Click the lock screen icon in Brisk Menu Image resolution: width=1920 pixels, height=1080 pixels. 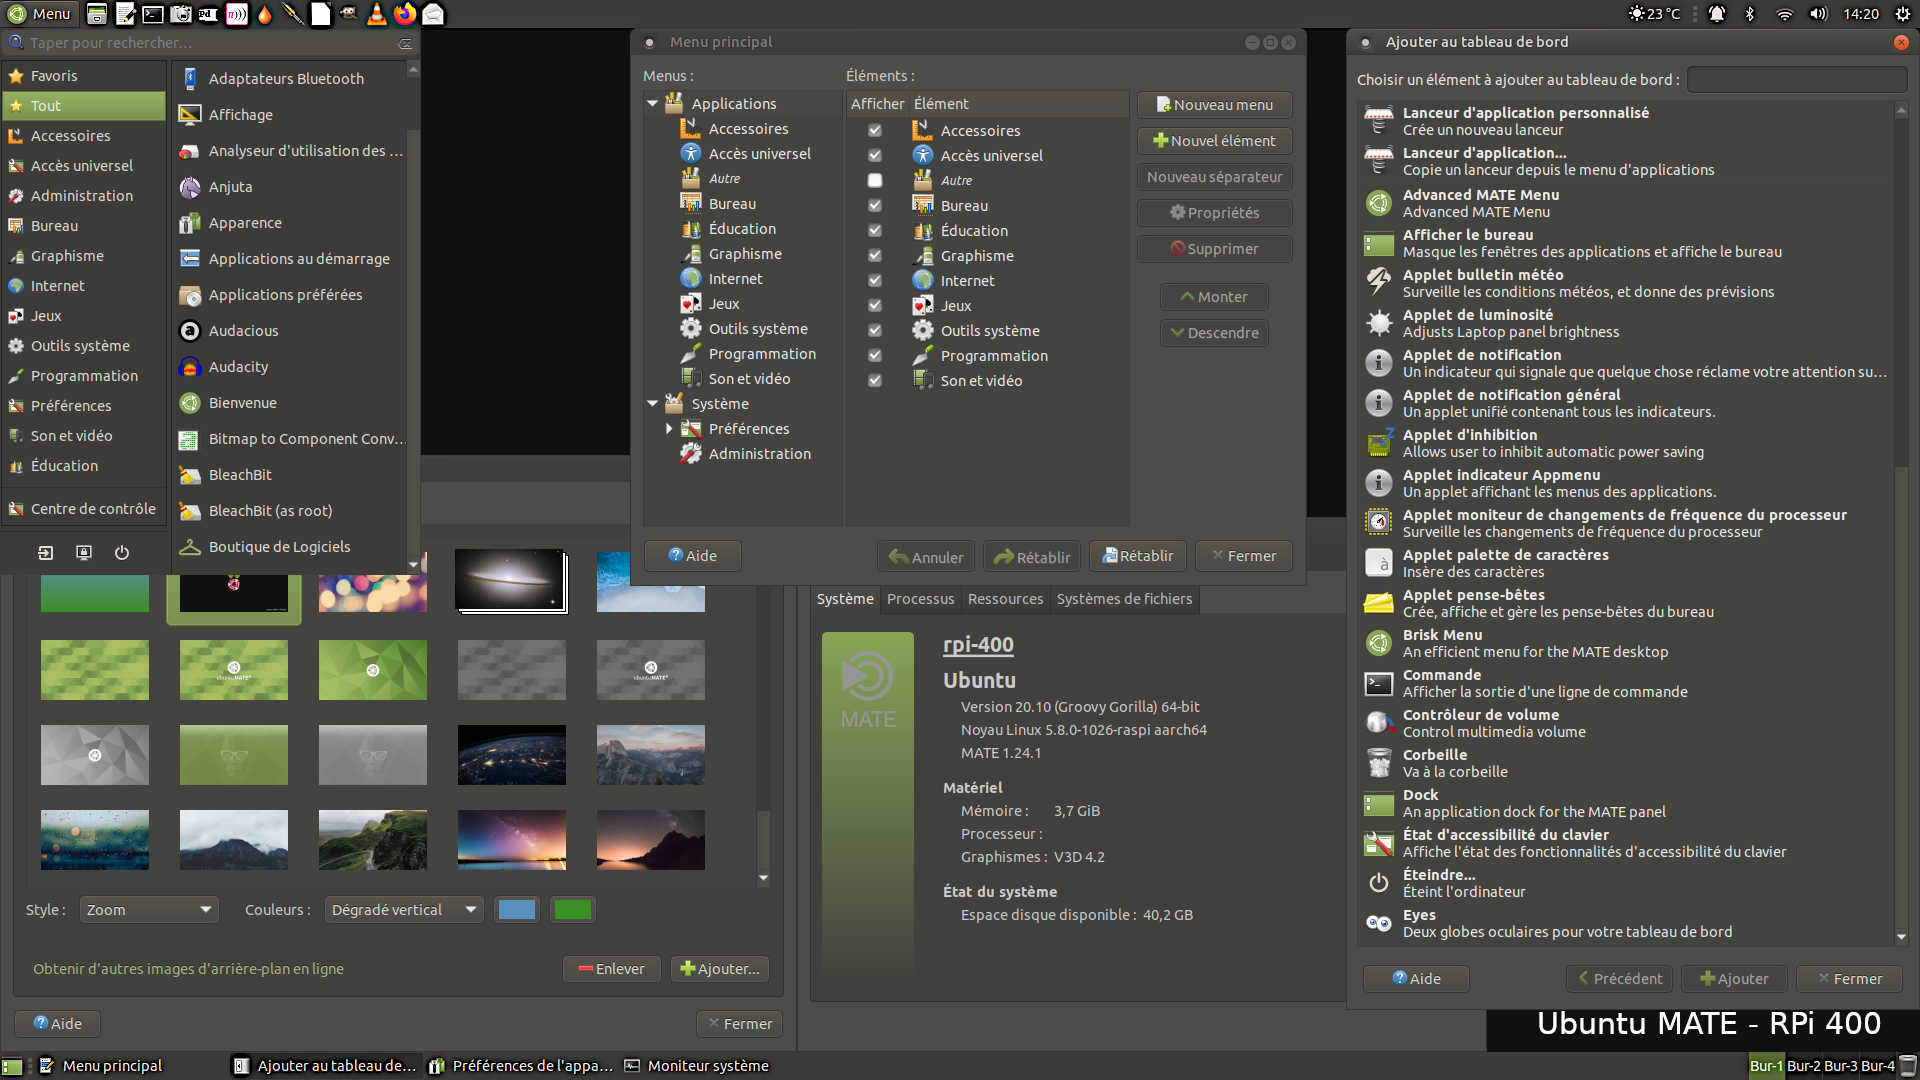pyautogui.click(x=84, y=553)
